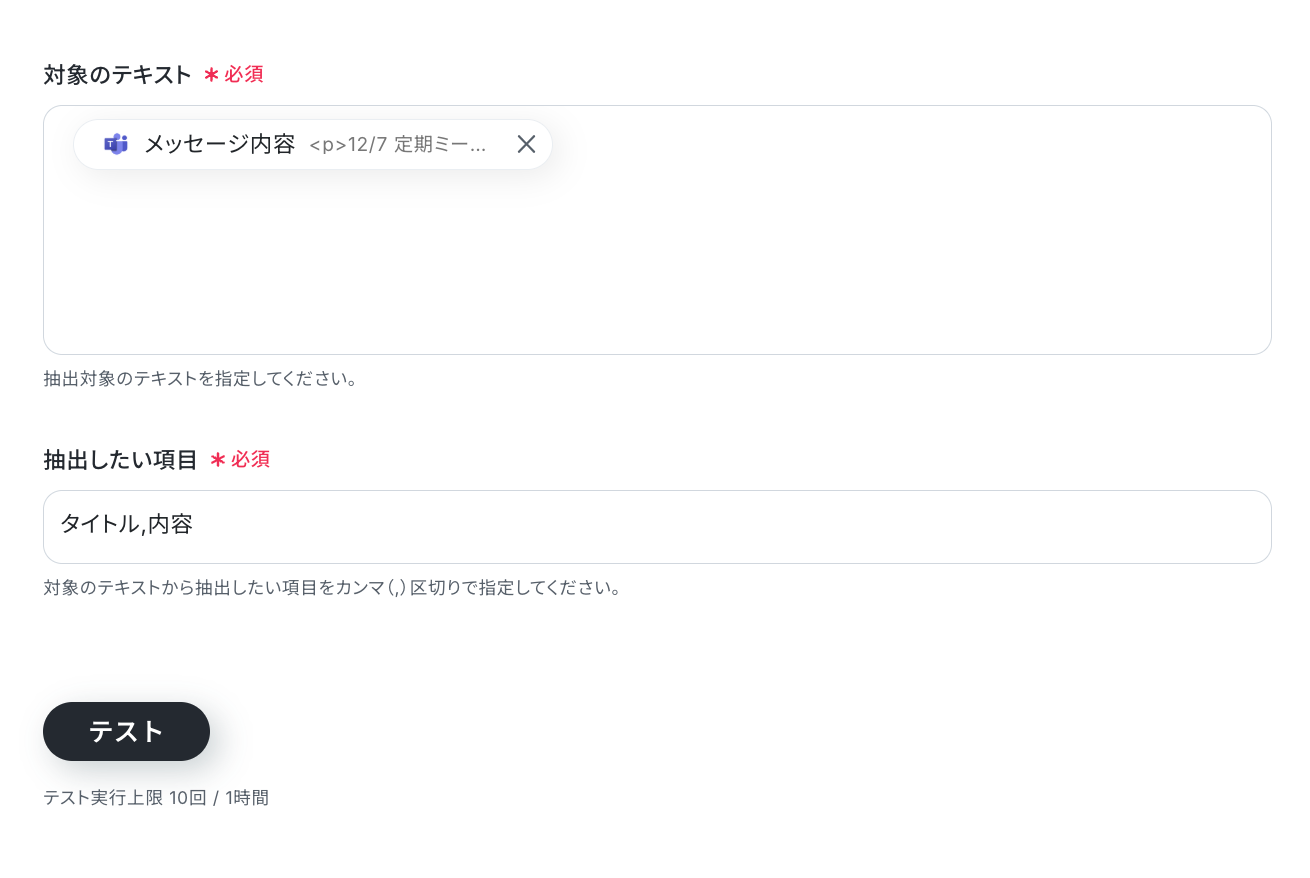Click the 必須 marker beside 対象のテキスト
This screenshot has width=1310, height=878.
click(x=244, y=75)
